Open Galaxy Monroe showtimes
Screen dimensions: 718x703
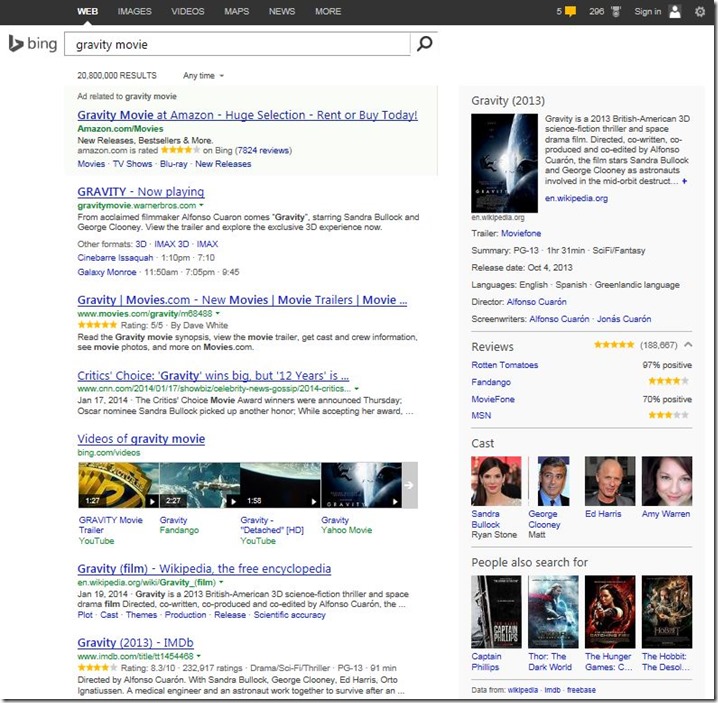[x=107, y=272]
